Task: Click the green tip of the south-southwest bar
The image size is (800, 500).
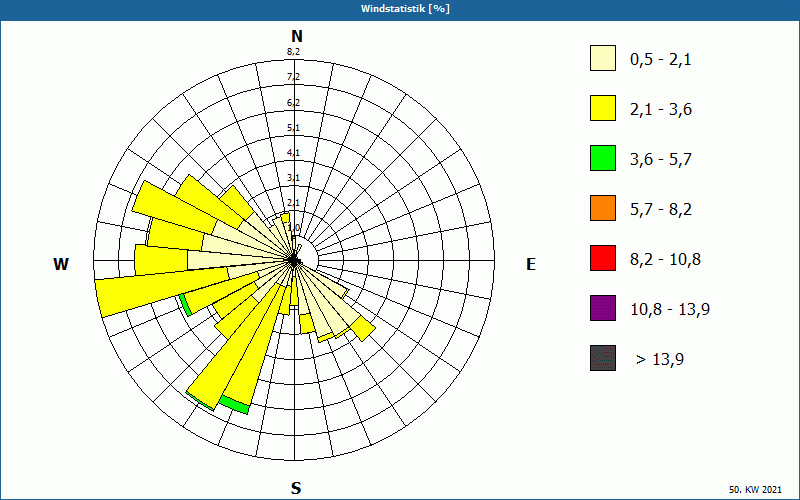Action: coord(234,405)
